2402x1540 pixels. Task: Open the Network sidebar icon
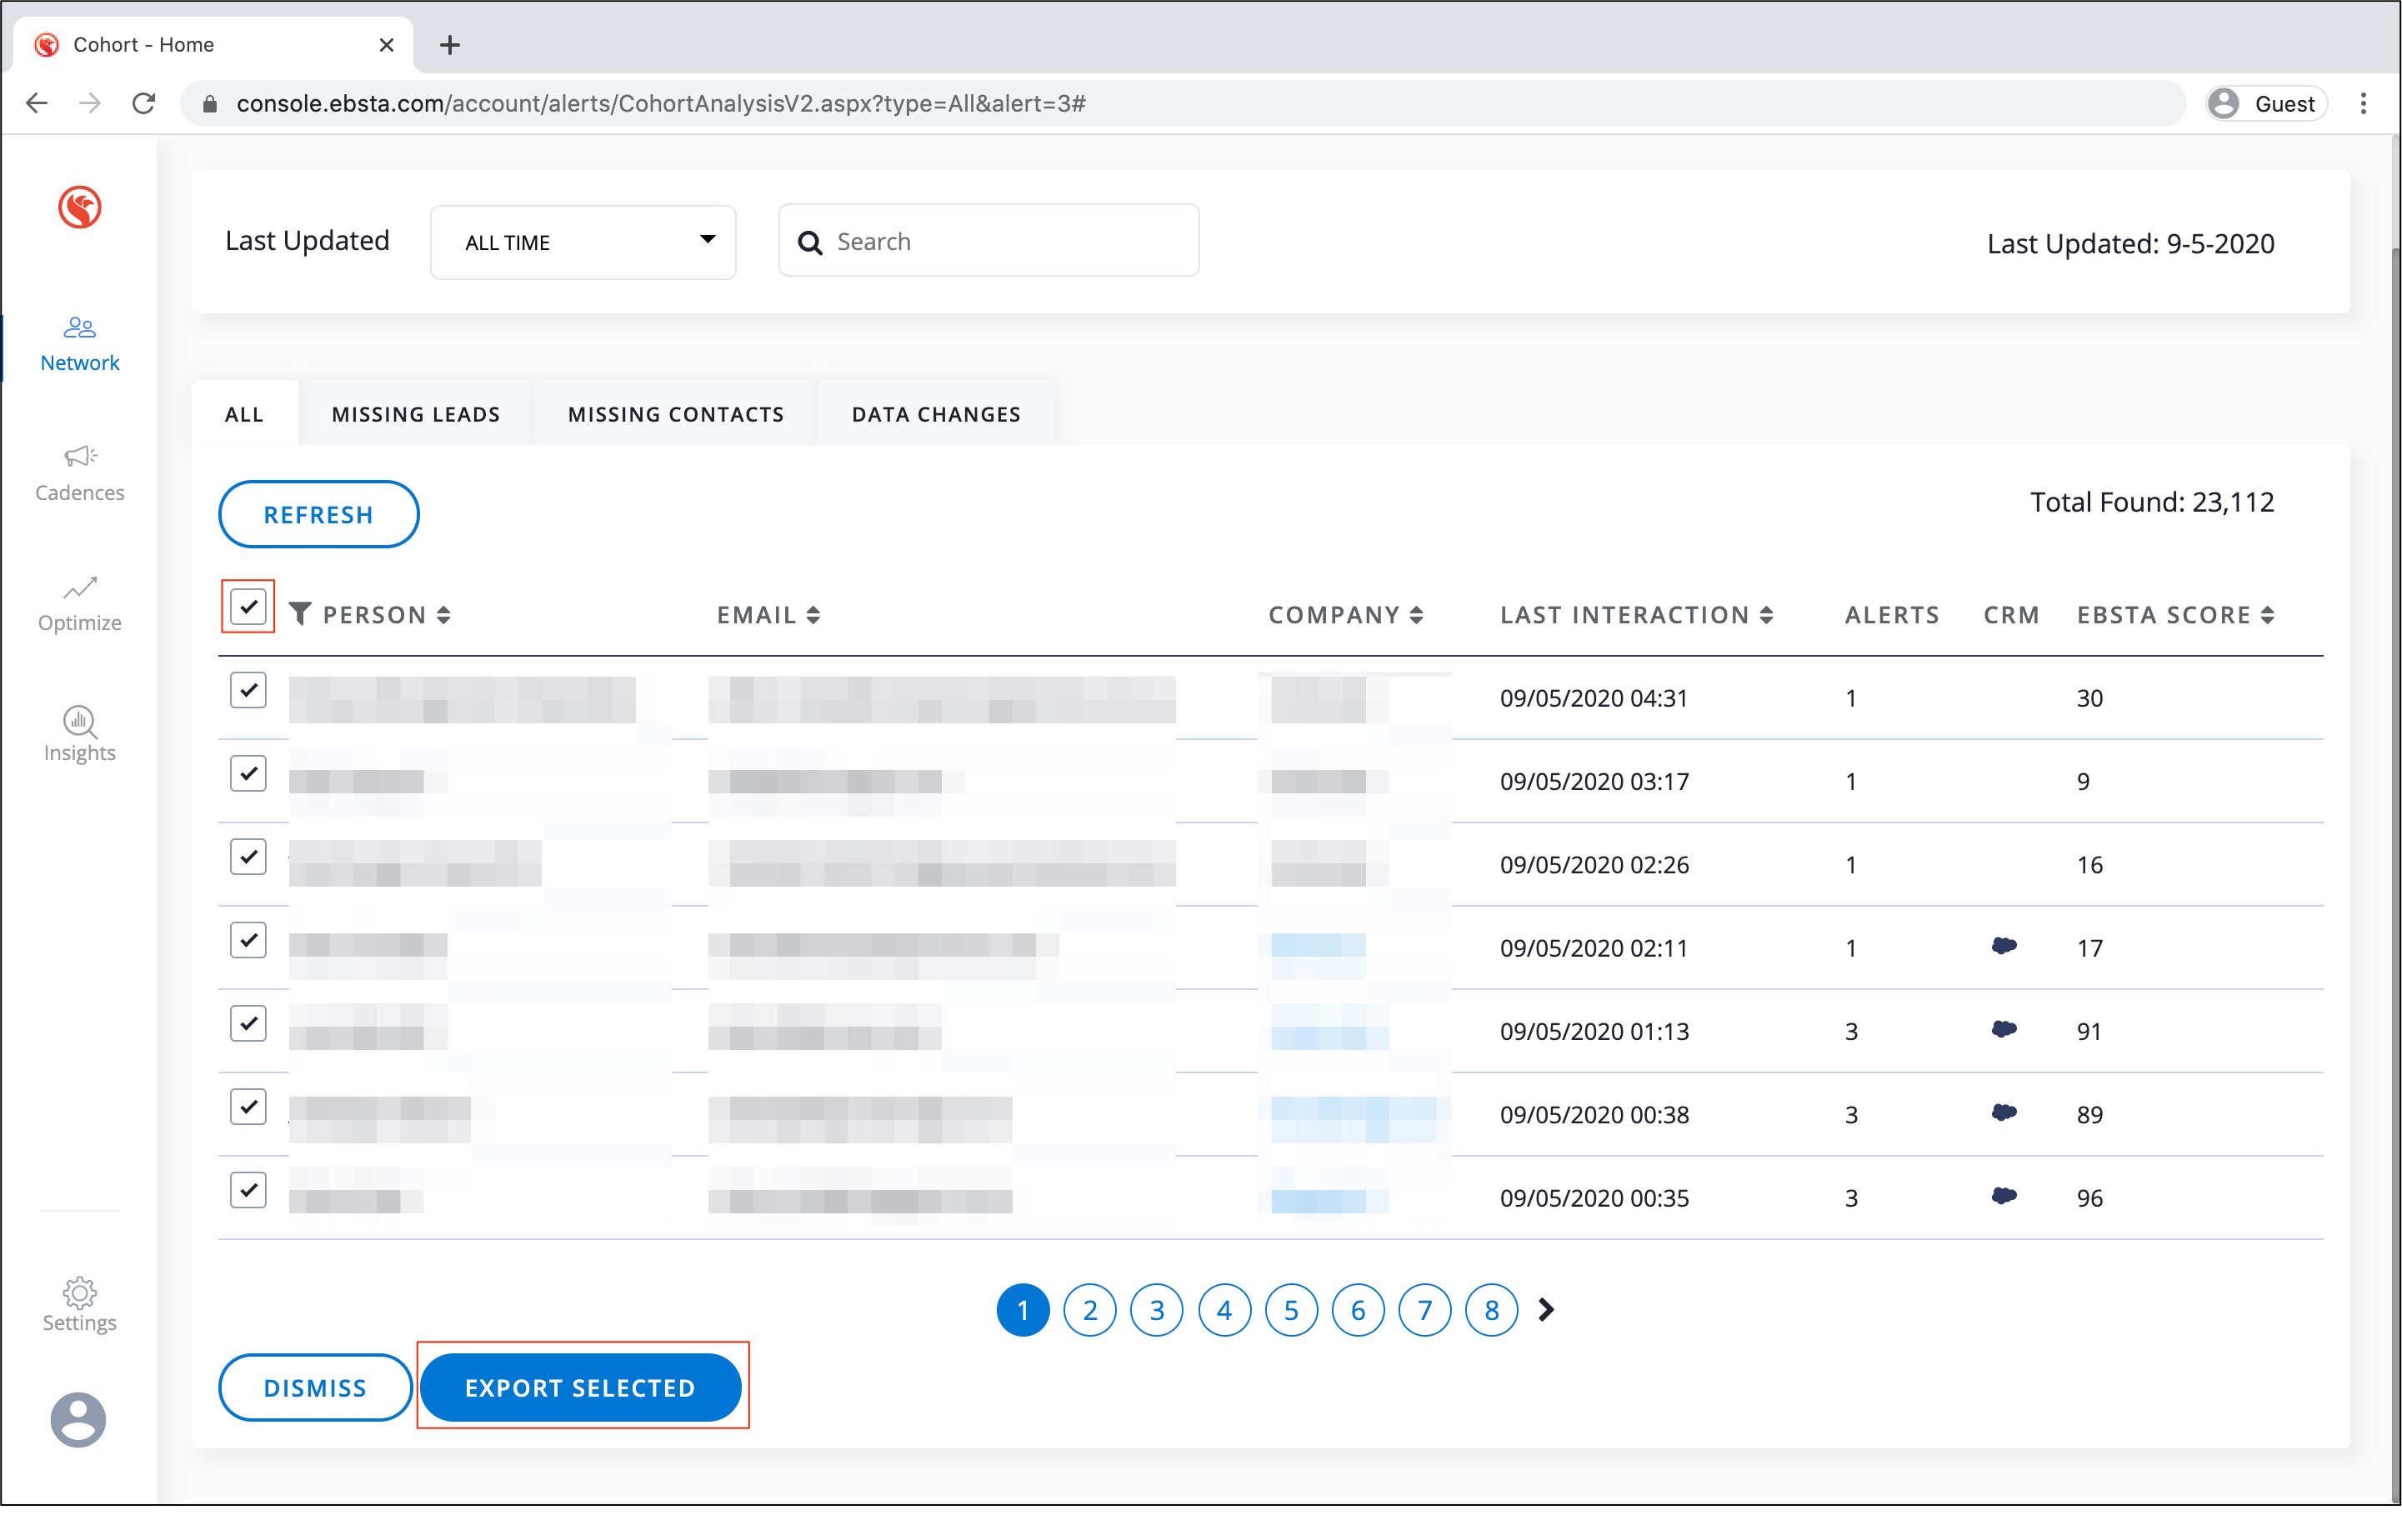coord(79,328)
